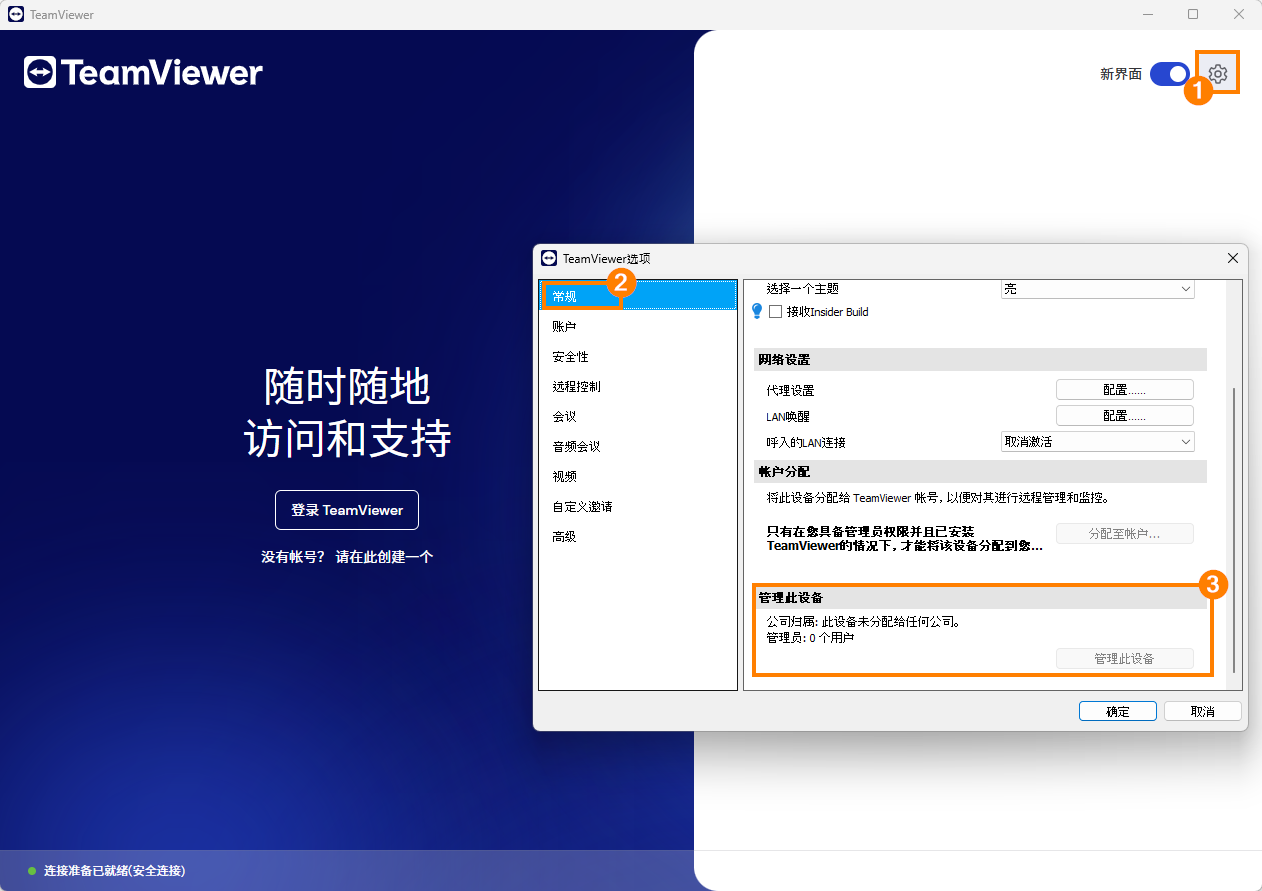Screen dimensions: 1262x891
Task: Confirm the options with 确定
Action: (x=1118, y=711)
